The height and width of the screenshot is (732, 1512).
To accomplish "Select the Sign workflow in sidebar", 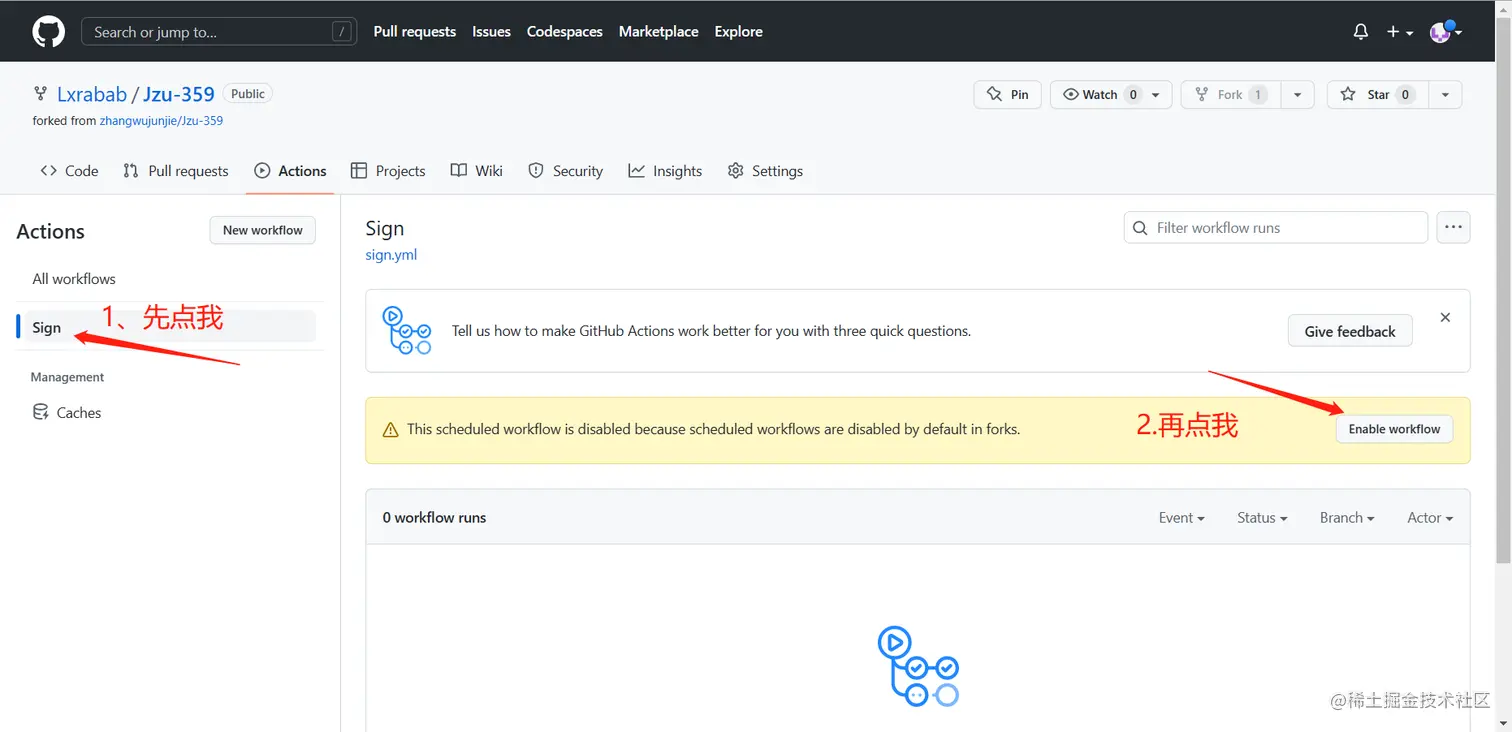I will pyautogui.click(x=166, y=327).
